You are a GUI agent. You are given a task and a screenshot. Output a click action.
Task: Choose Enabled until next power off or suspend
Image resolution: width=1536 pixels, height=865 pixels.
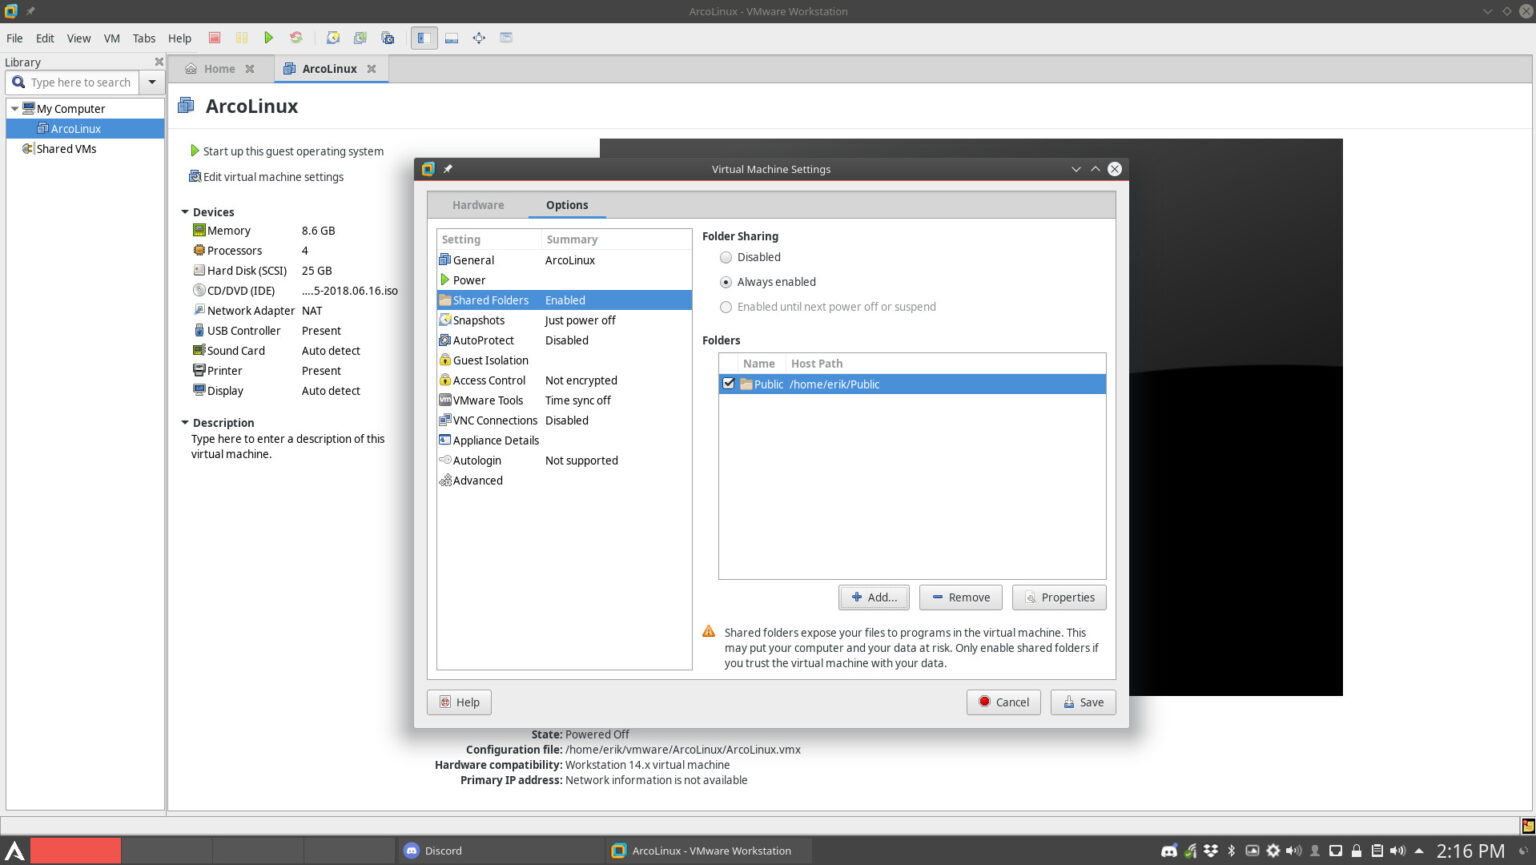pyautogui.click(x=725, y=306)
